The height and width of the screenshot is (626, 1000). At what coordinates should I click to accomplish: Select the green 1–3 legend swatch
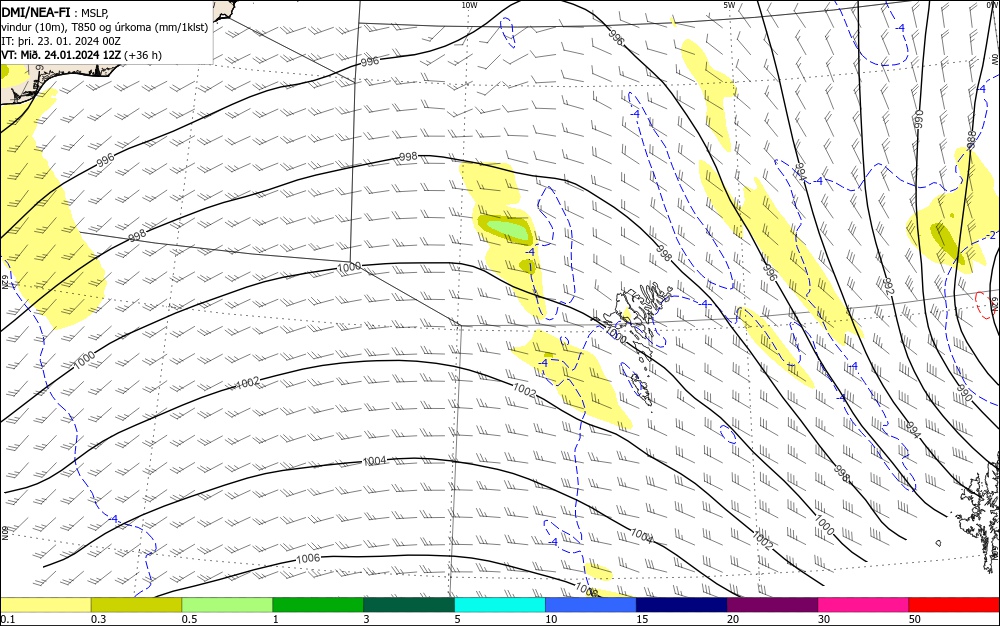point(318,605)
